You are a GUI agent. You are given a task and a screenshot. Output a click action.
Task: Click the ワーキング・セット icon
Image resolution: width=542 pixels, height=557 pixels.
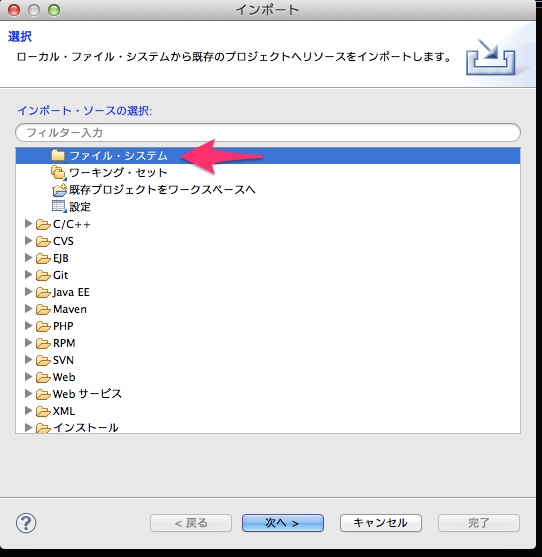click(x=58, y=173)
